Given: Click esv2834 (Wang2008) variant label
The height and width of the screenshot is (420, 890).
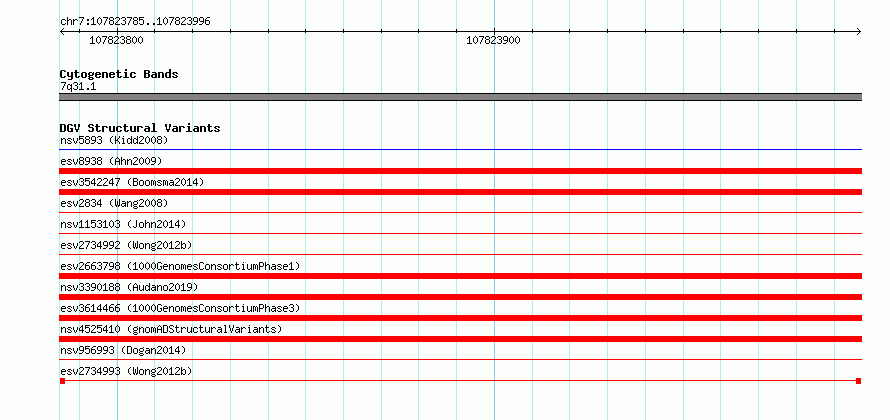Looking at the screenshot, I should (114, 203).
